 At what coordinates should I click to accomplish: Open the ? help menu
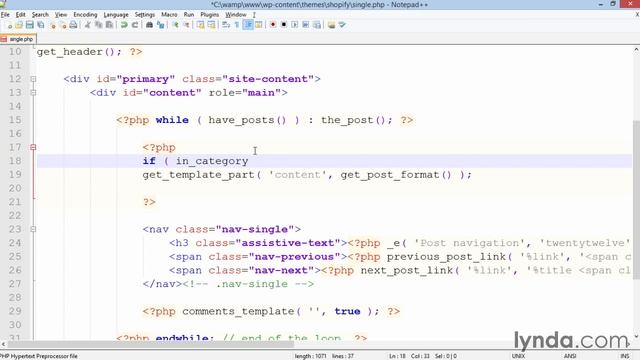254,15
